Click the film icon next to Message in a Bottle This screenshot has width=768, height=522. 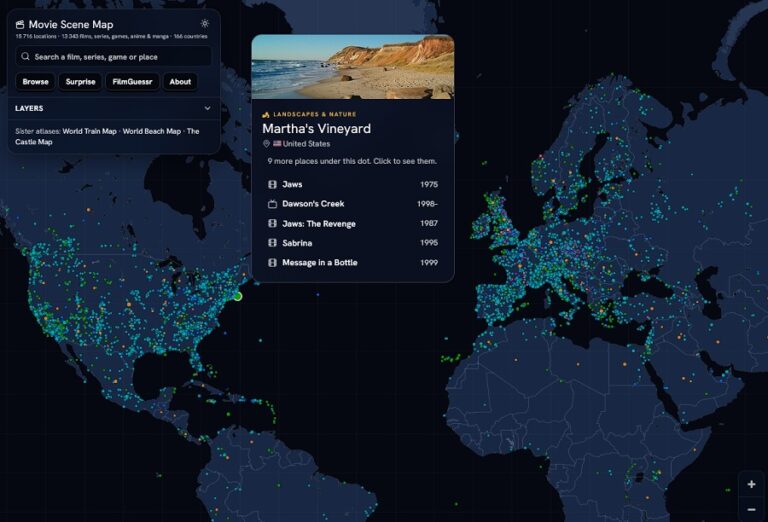coord(272,262)
